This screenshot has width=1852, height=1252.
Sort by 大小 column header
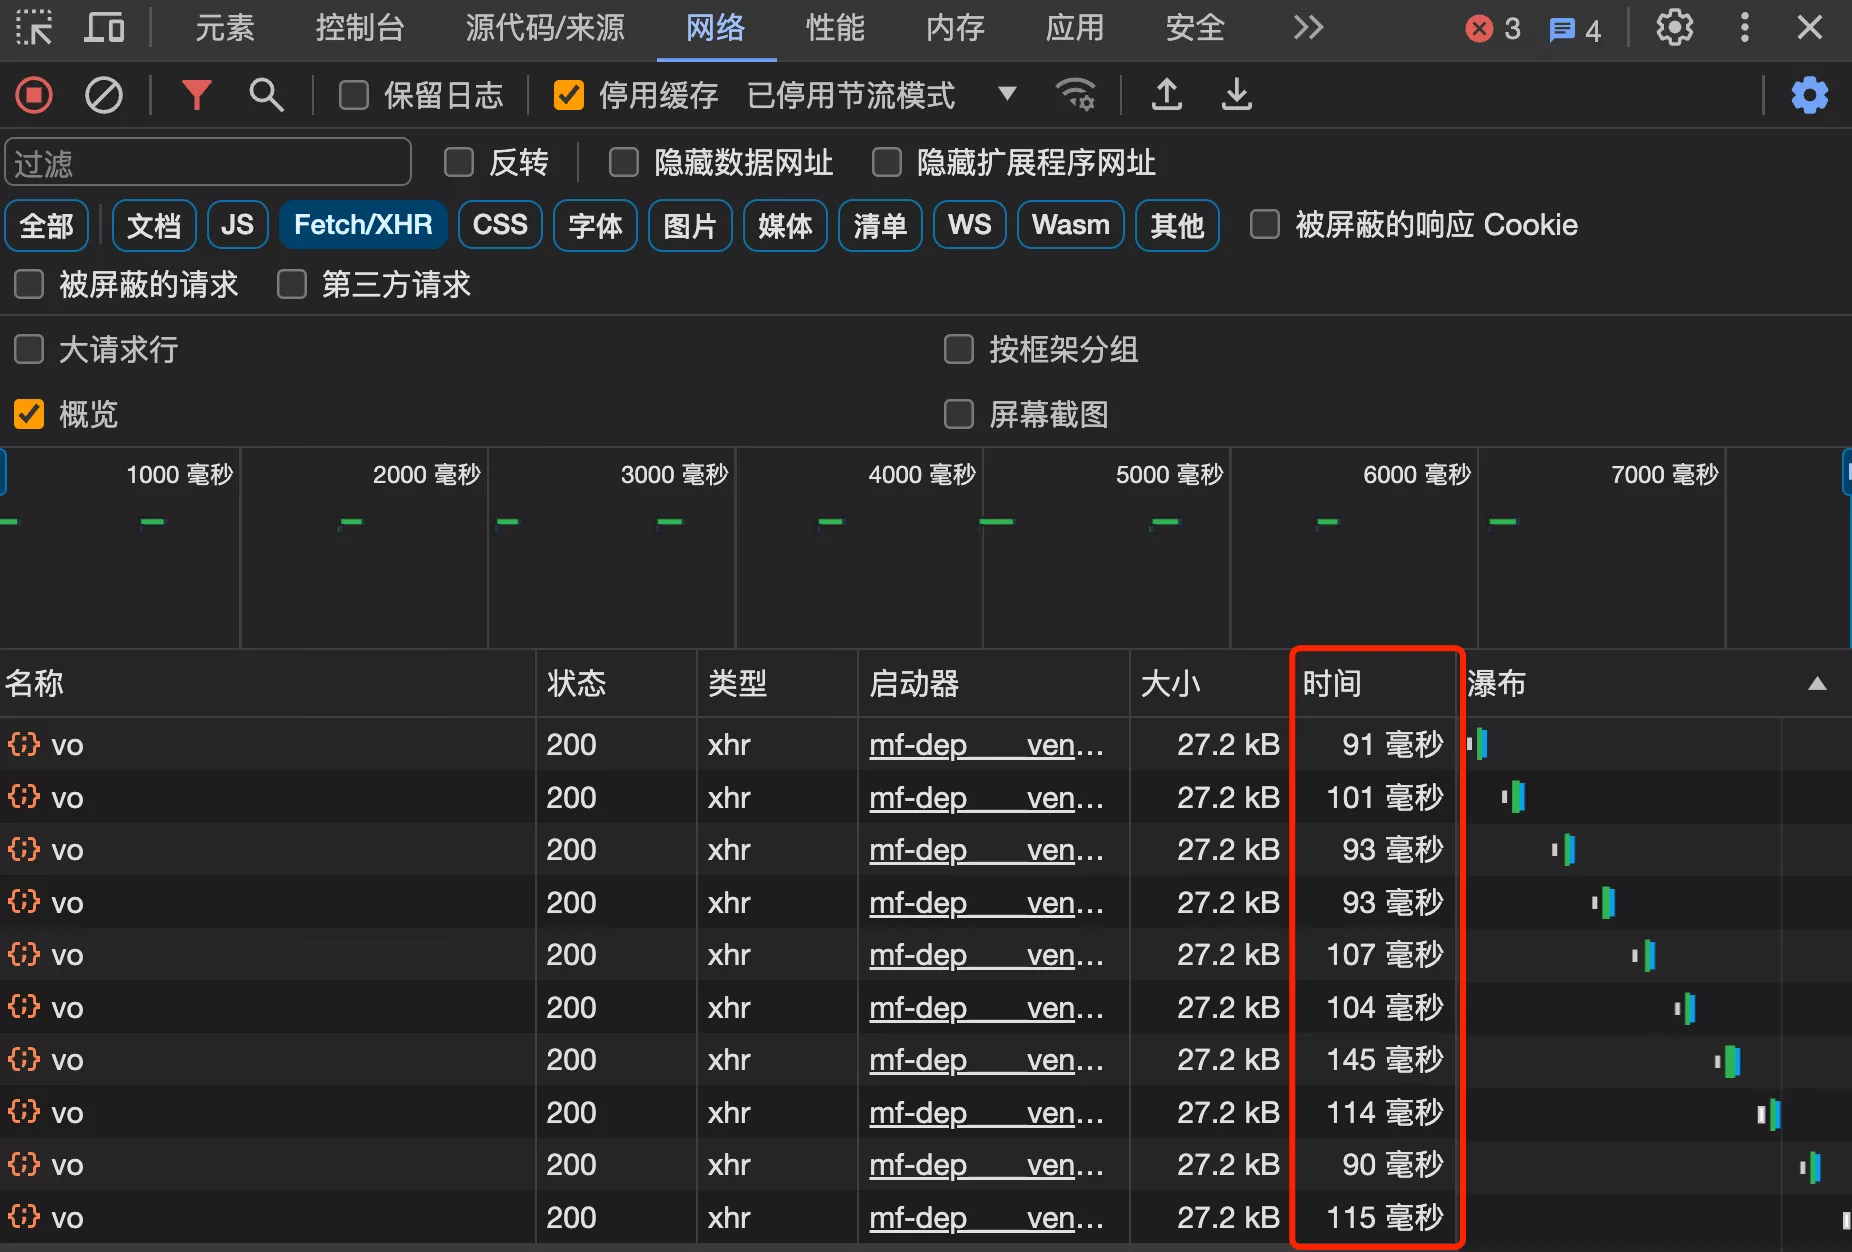[1211, 684]
